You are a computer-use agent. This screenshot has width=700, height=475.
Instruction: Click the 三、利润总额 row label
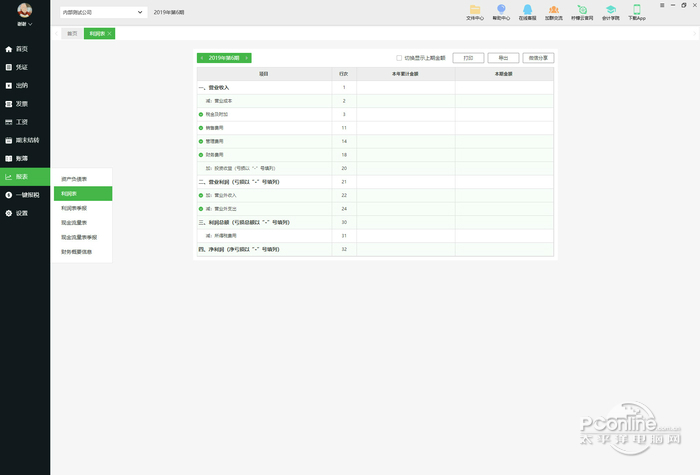(244, 223)
